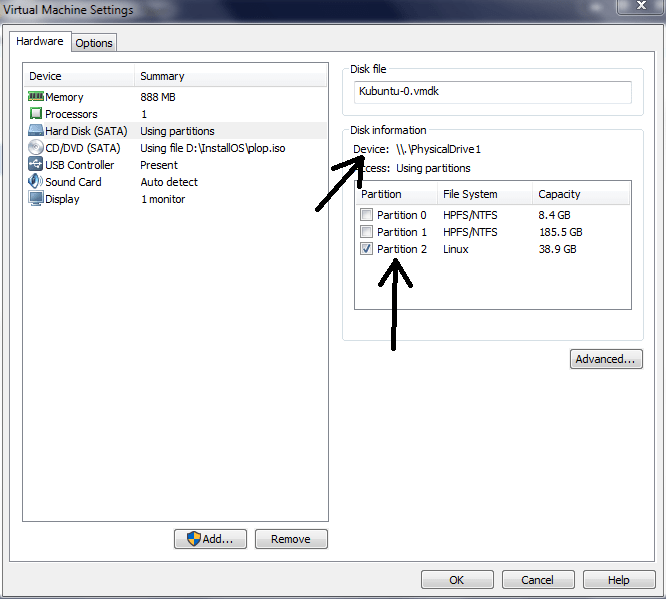Select the USB Controller icon
This screenshot has height=599, width=666.
click(x=36, y=165)
